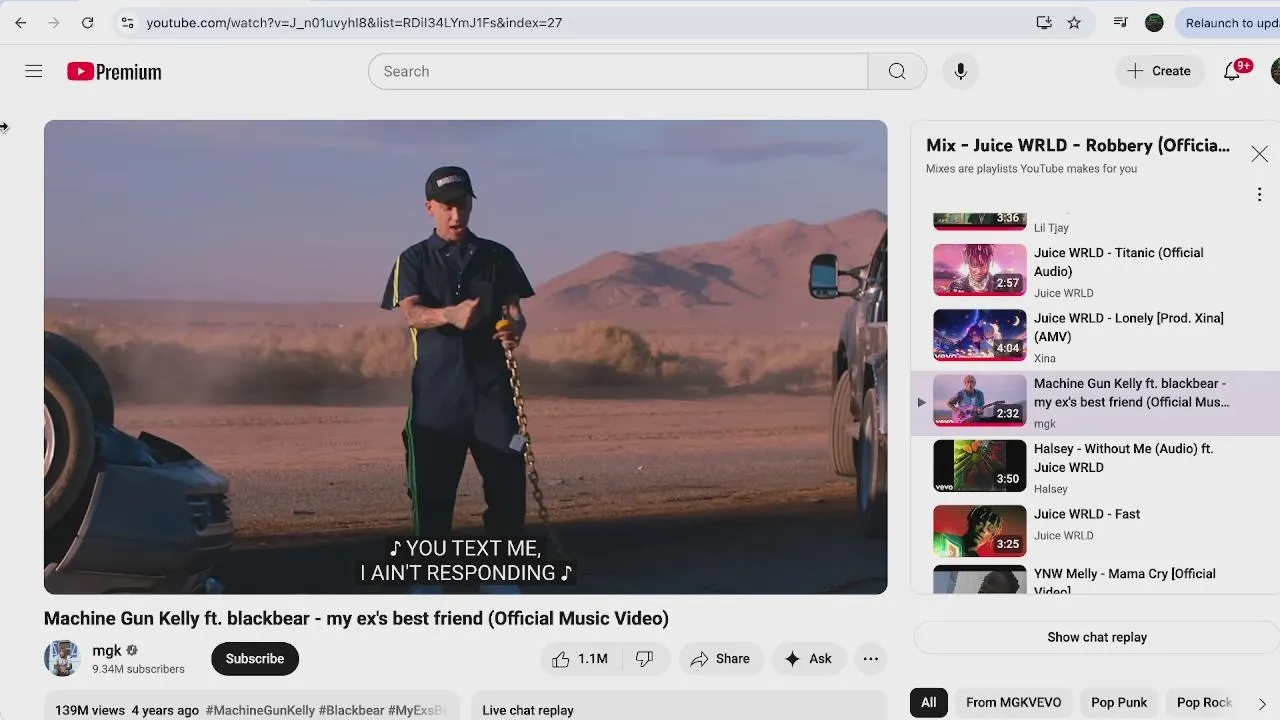Click the current Machine Gun Kelly playlist item
Image resolution: width=1280 pixels, height=720 pixels.
click(1095, 402)
